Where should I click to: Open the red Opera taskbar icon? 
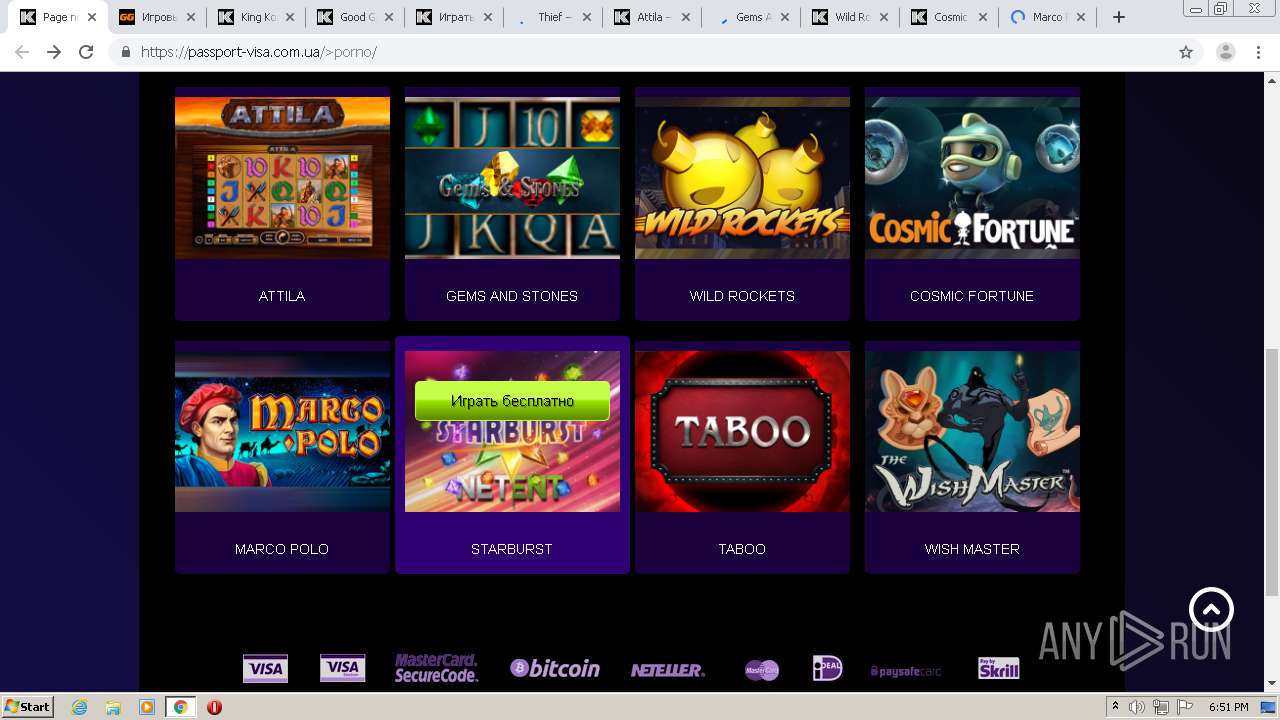pyautogui.click(x=214, y=707)
